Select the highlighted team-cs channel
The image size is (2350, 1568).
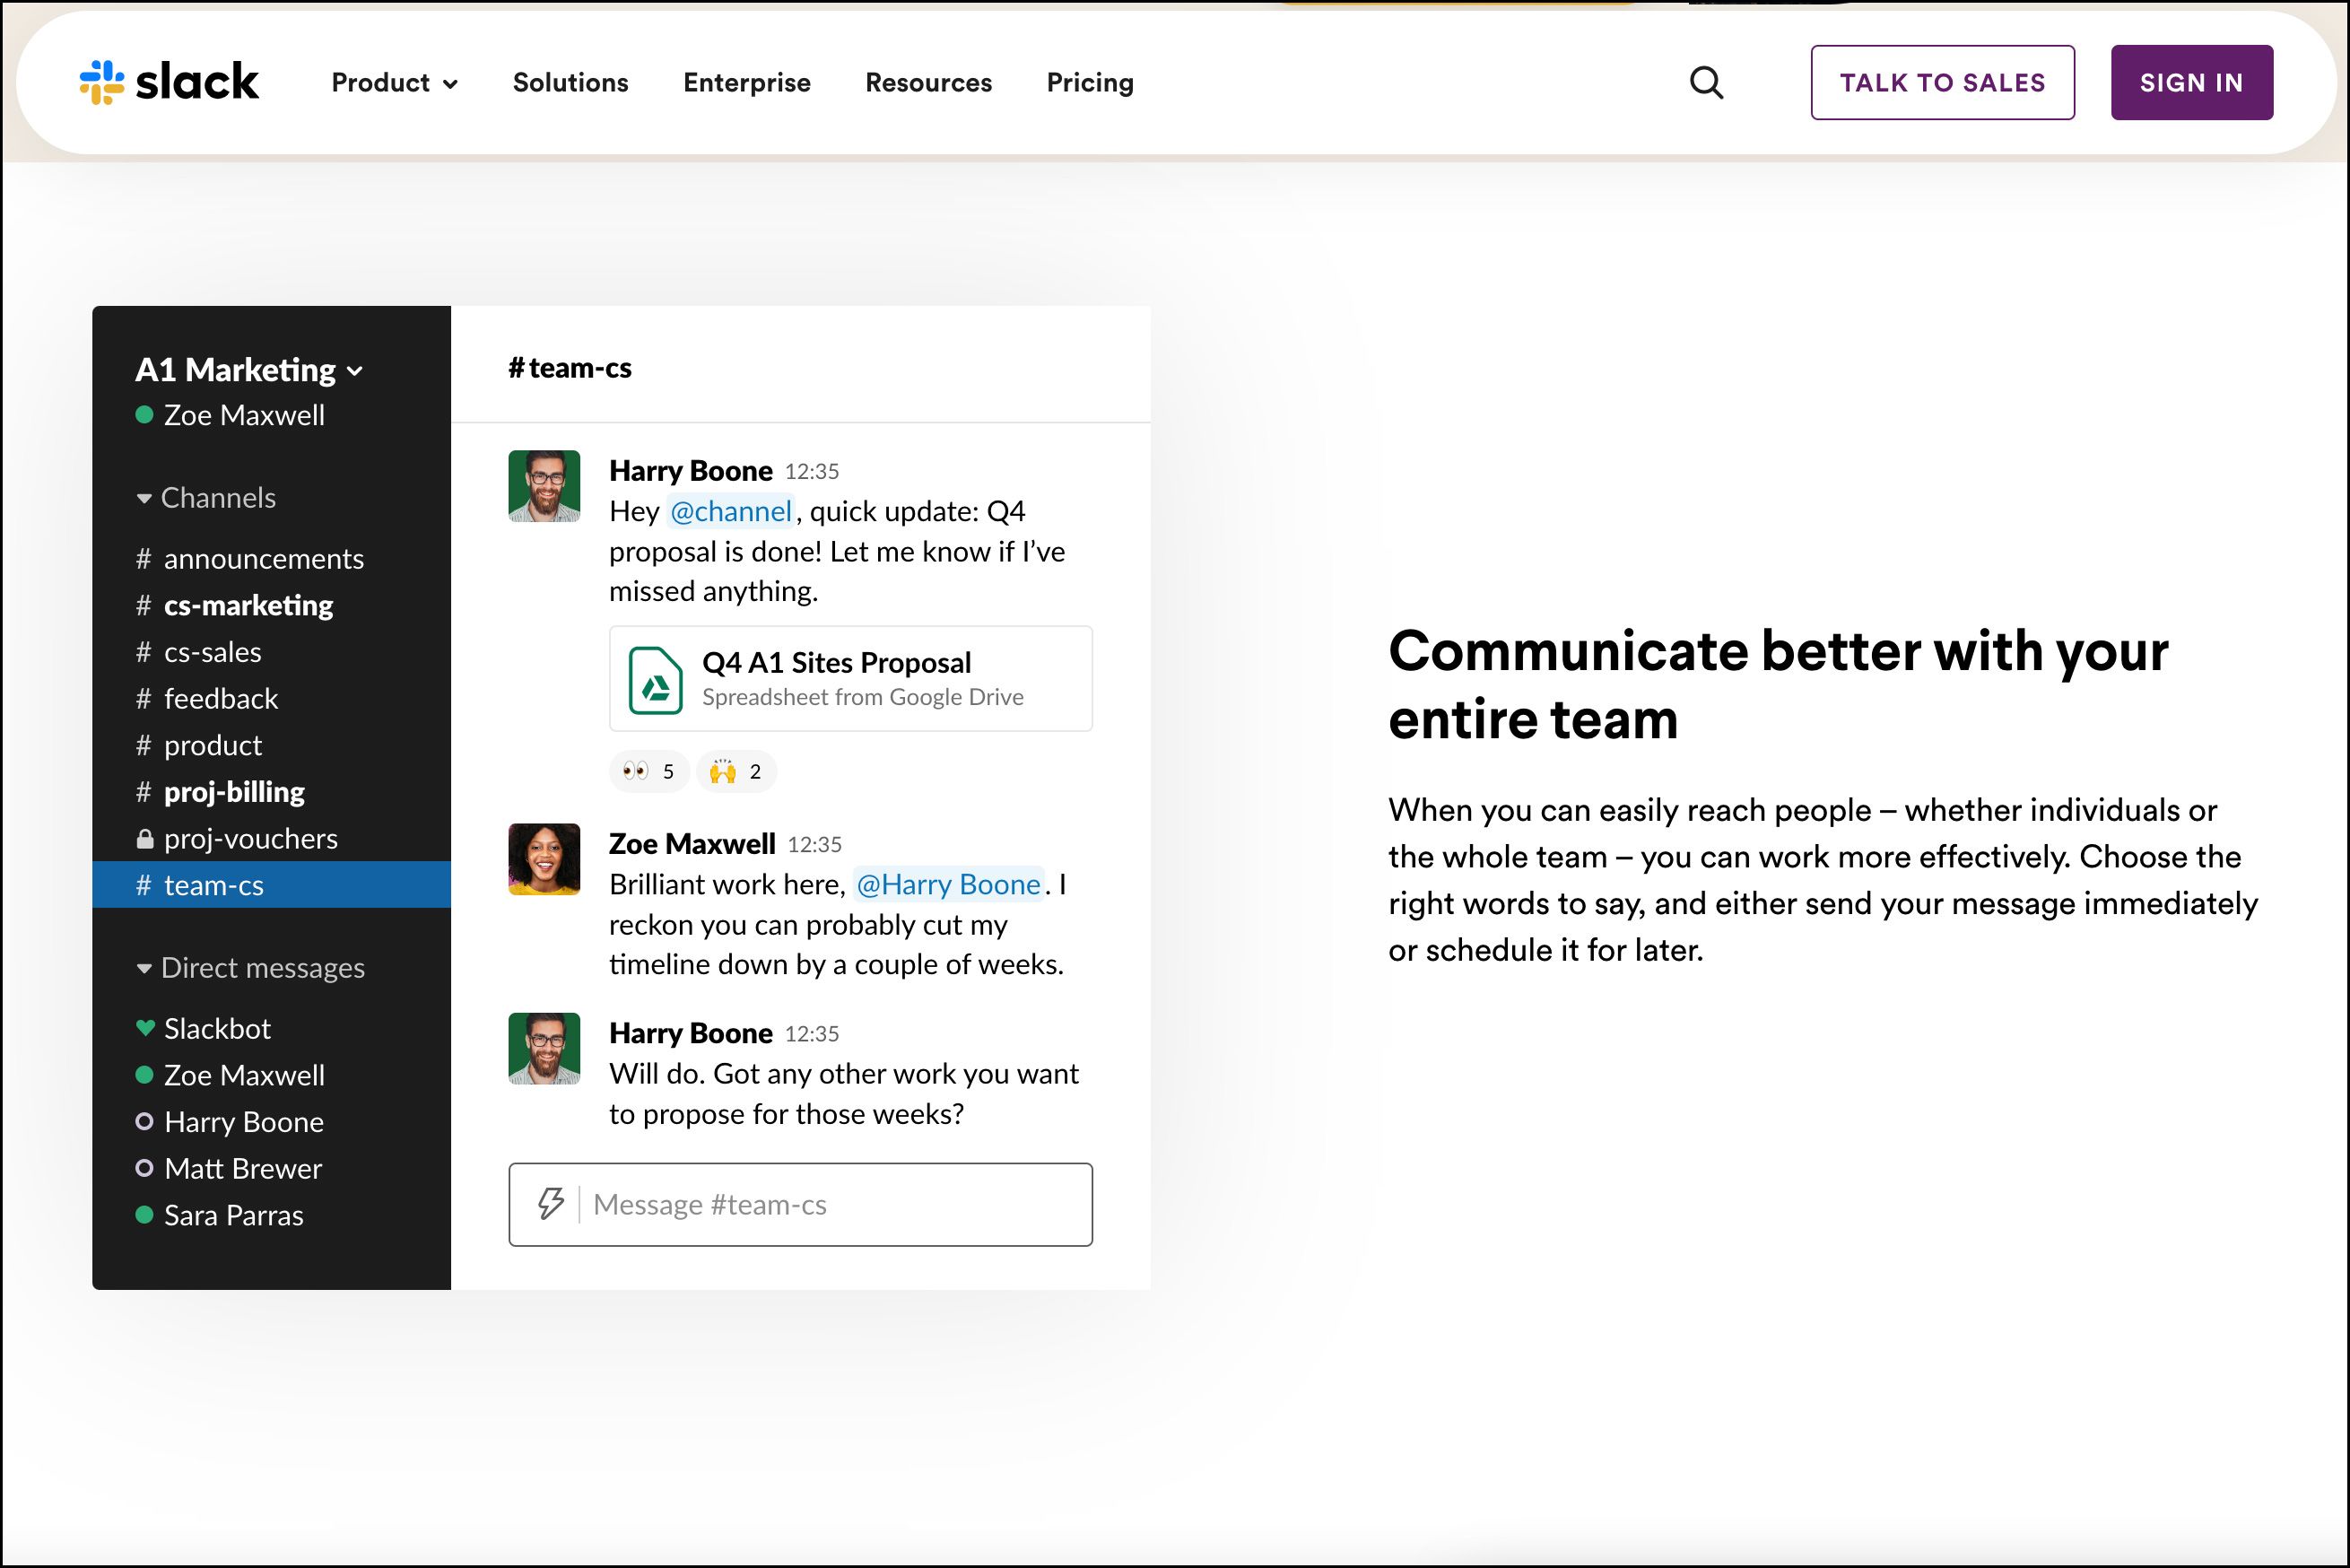click(x=271, y=885)
